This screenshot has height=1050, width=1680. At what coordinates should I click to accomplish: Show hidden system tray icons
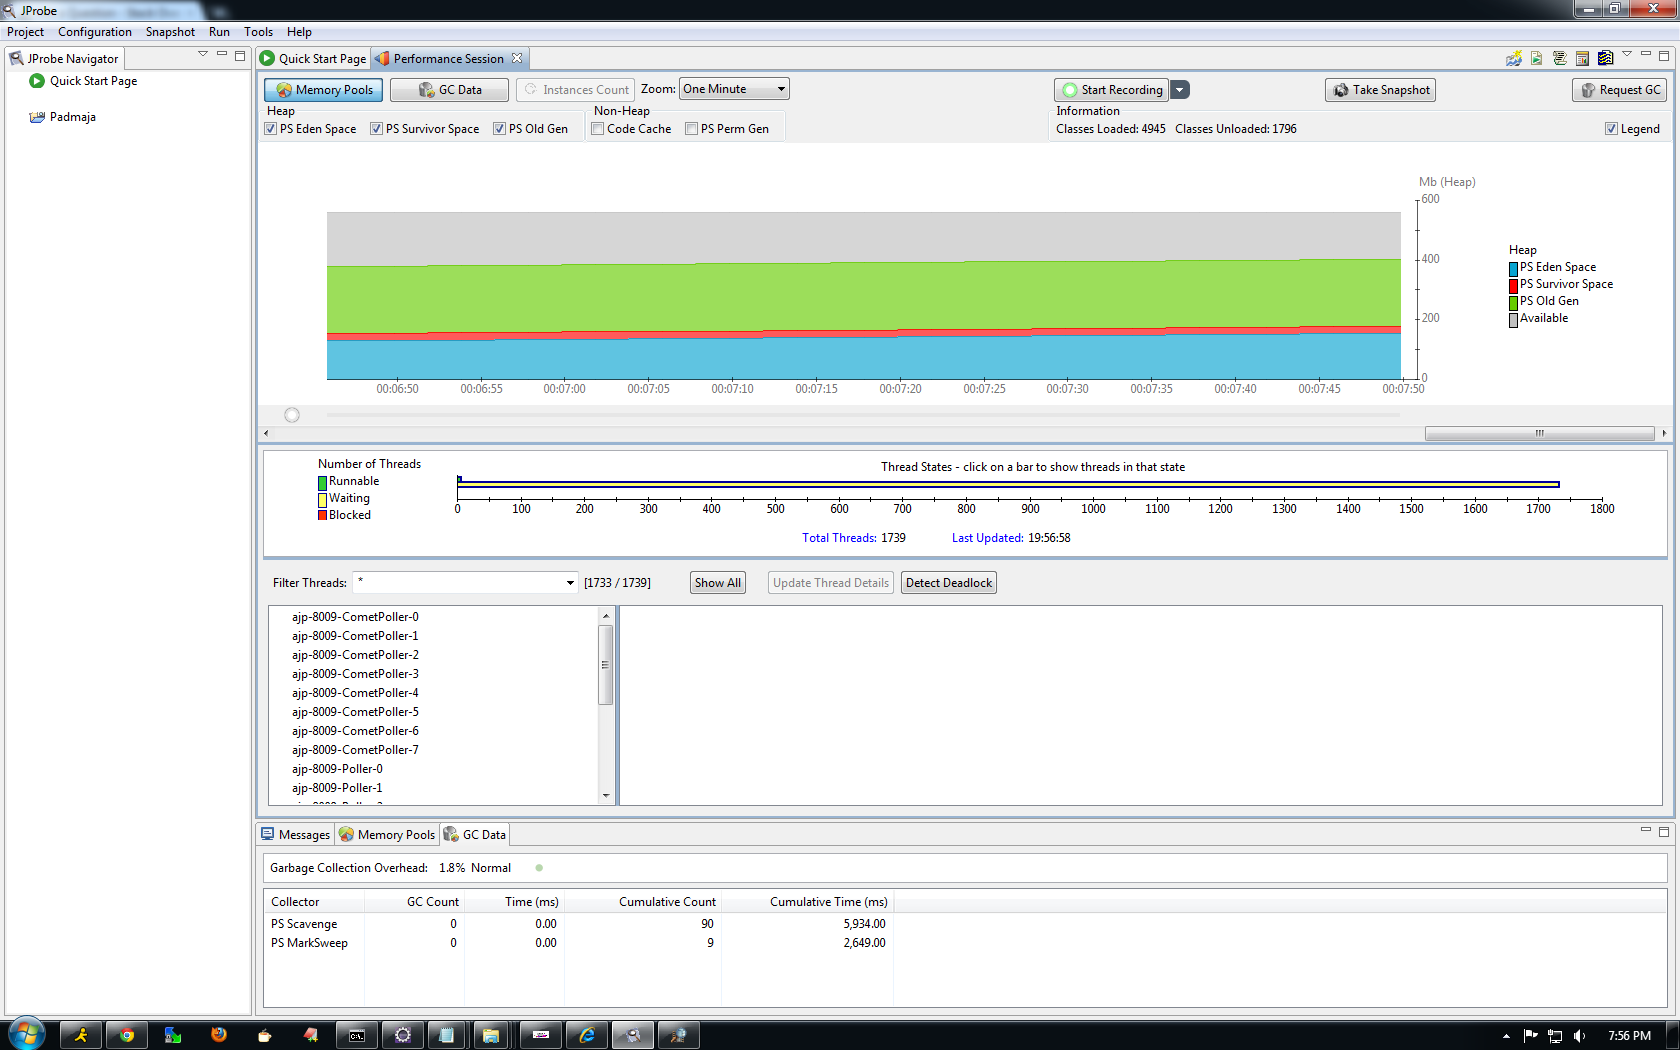[x=1506, y=1036]
